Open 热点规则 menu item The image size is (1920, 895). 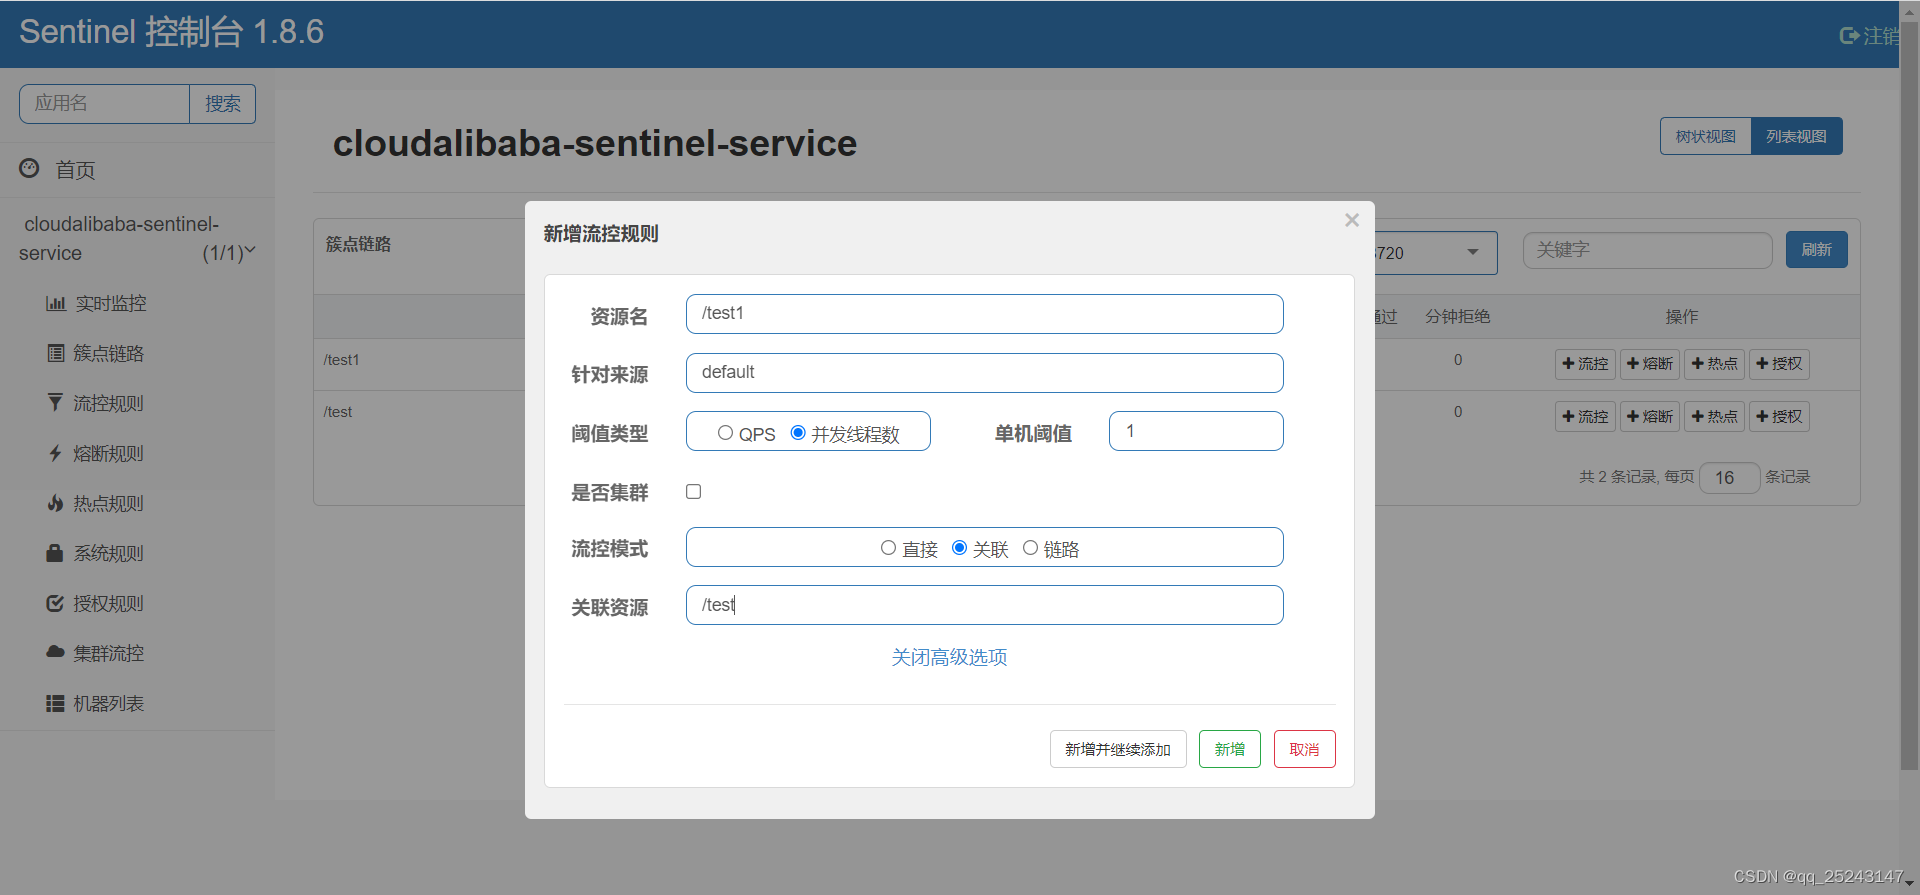pyautogui.click(x=109, y=503)
